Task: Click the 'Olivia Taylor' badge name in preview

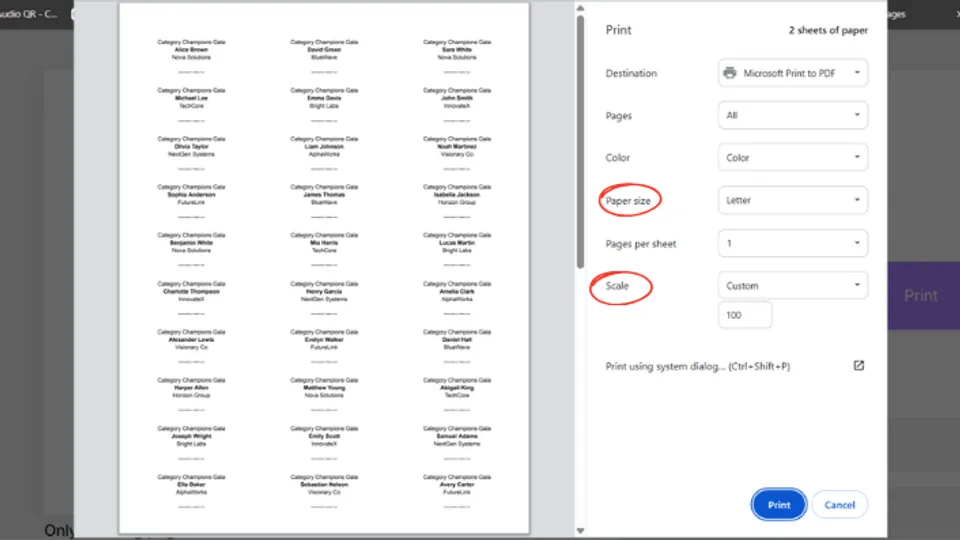Action: click(x=191, y=147)
